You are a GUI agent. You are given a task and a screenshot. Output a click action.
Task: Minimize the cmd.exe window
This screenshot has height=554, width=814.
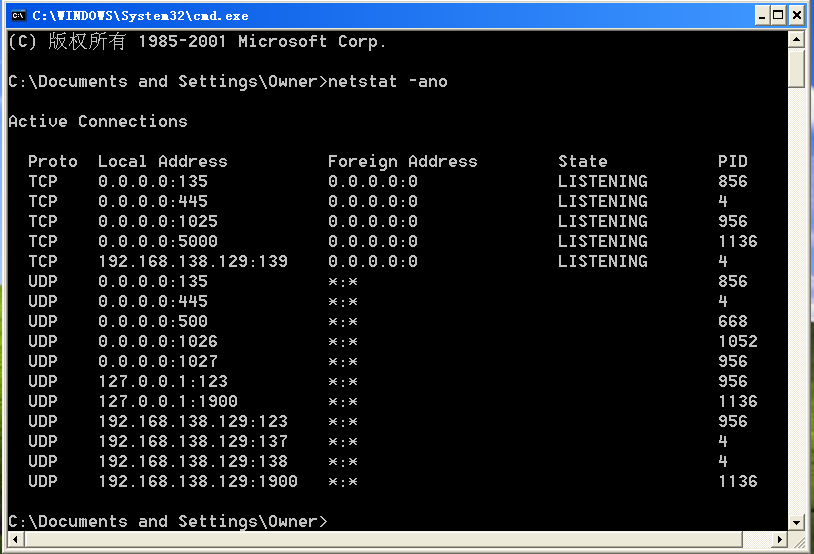pyautogui.click(x=761, y=15)
